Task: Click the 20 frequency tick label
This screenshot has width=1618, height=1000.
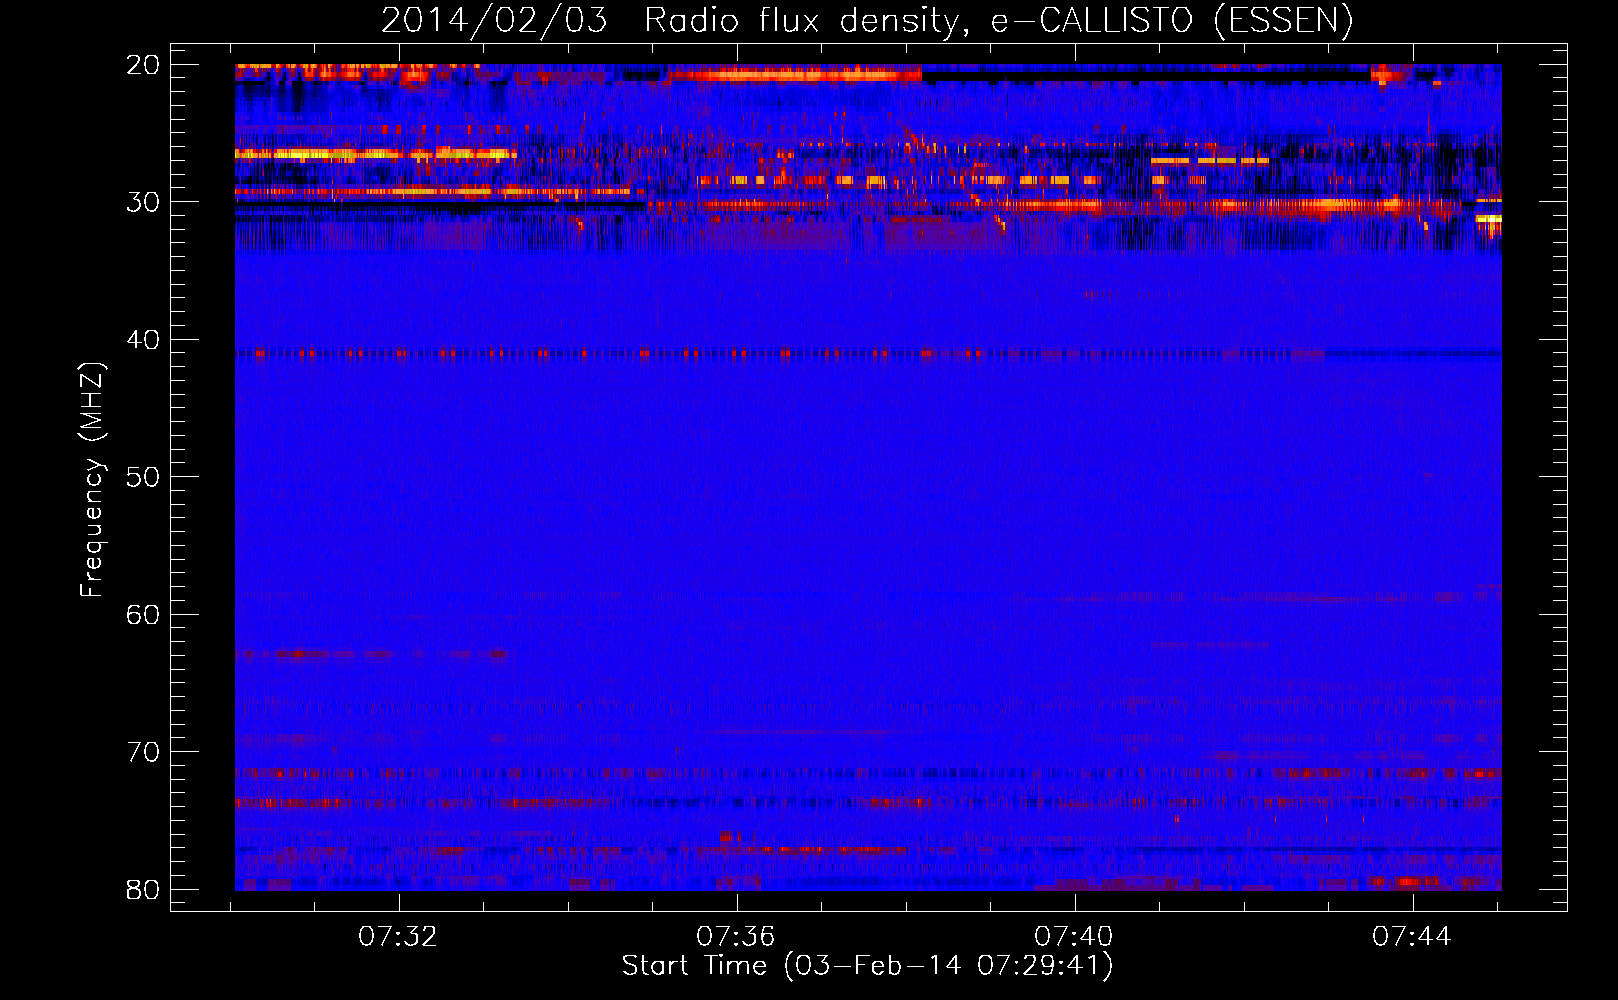Action: [x=143, y=65]
